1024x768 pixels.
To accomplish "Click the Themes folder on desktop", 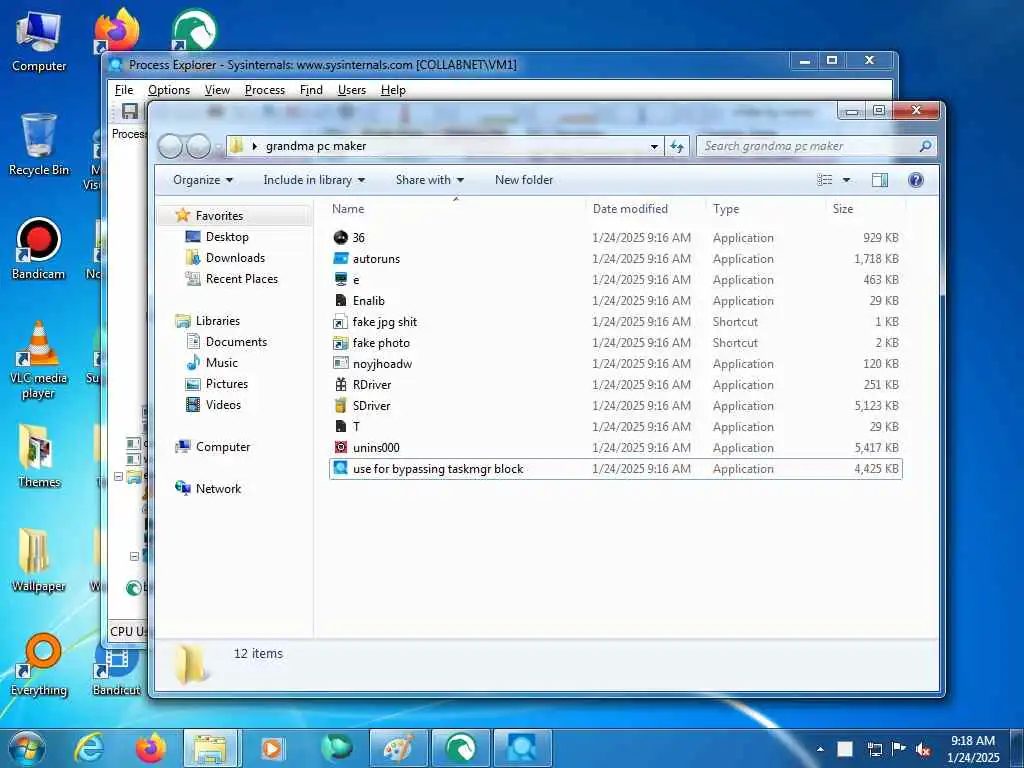I will point(39,456).
